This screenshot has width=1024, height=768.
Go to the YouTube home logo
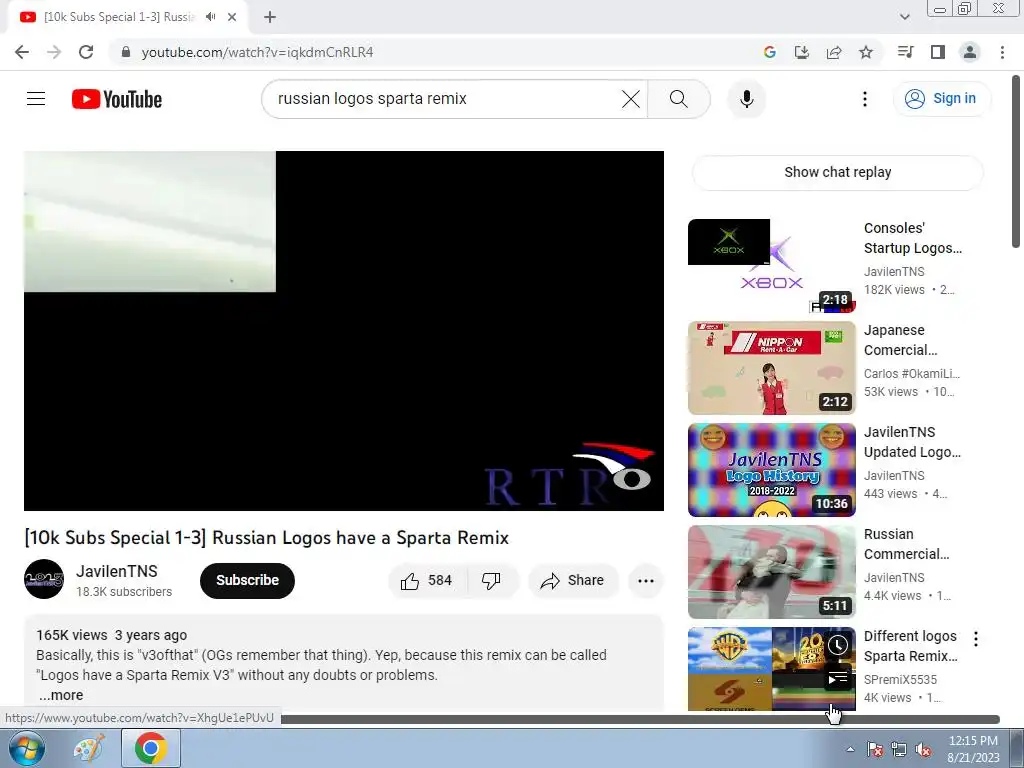(117, 99)
